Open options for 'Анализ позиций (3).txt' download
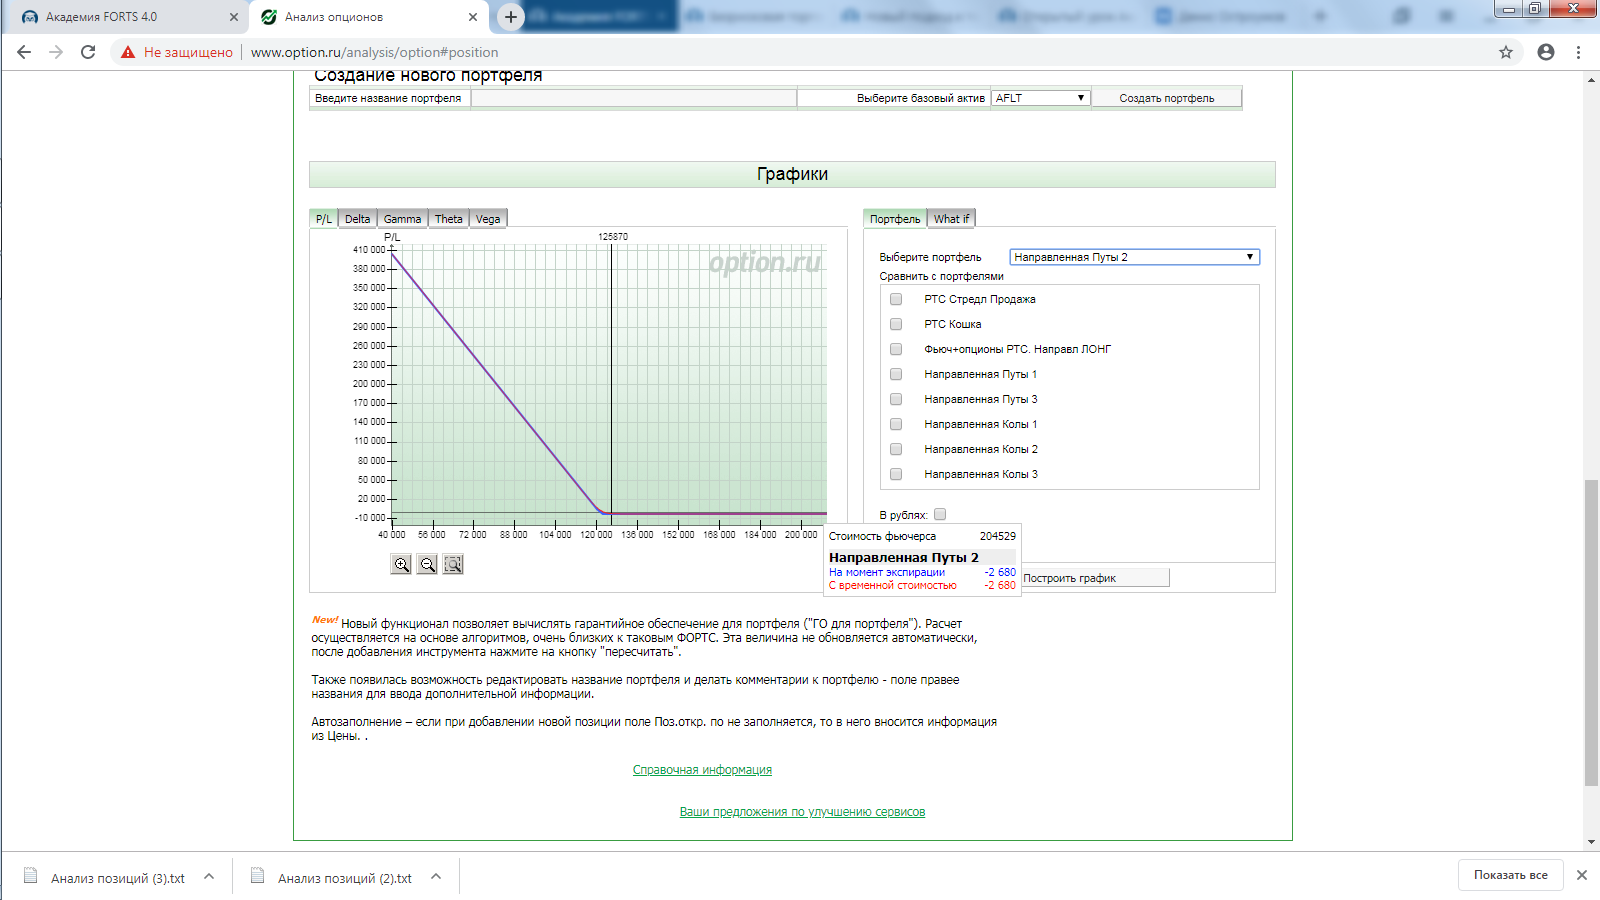1600x900 pixels. [209, 877]
